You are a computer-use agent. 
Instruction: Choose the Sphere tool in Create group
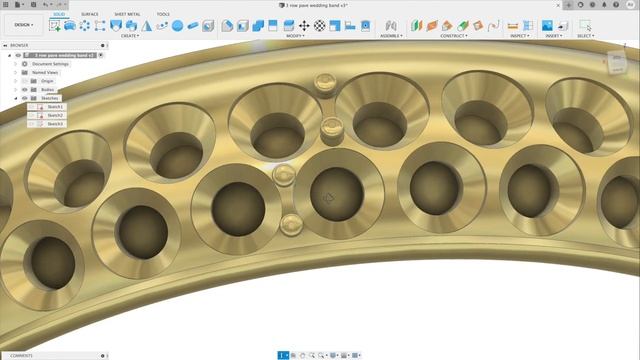click(177, 26)
